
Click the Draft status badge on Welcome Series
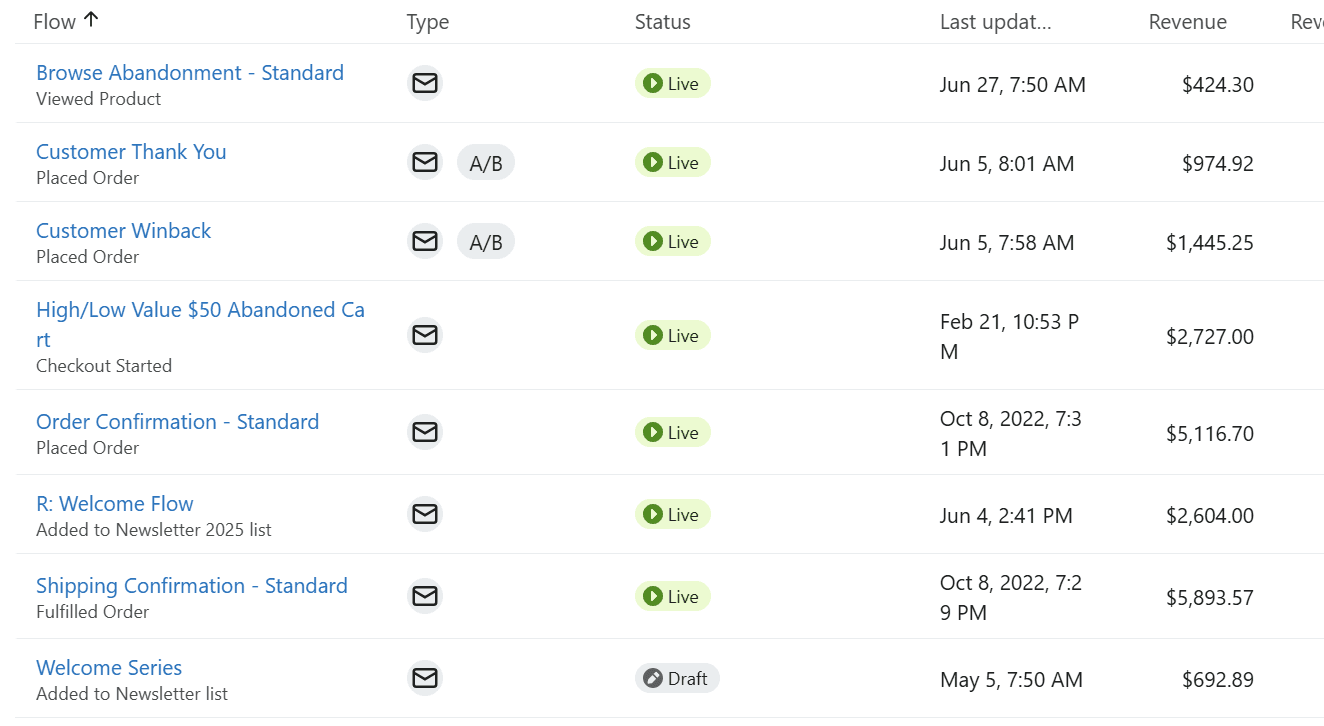pyautogui.click(x=677, y=678)
